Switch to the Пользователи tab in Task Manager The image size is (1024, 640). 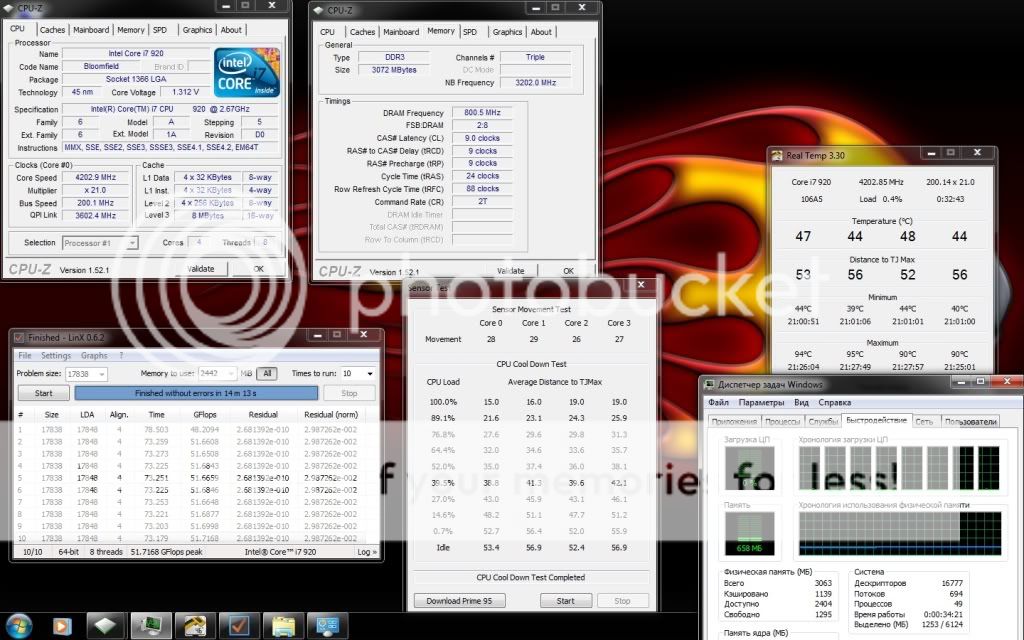(x=970, y=422)
